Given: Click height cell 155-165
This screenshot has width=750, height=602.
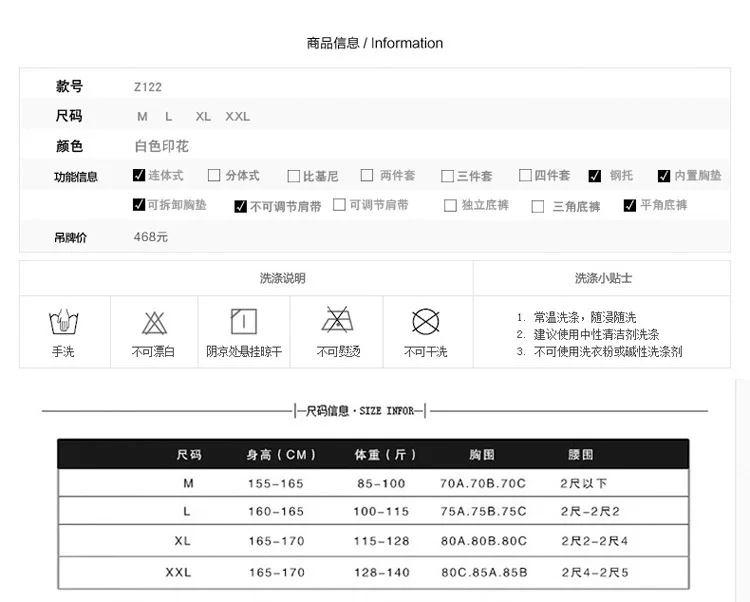Looking at the screenshot, I should tap(276, 484).
